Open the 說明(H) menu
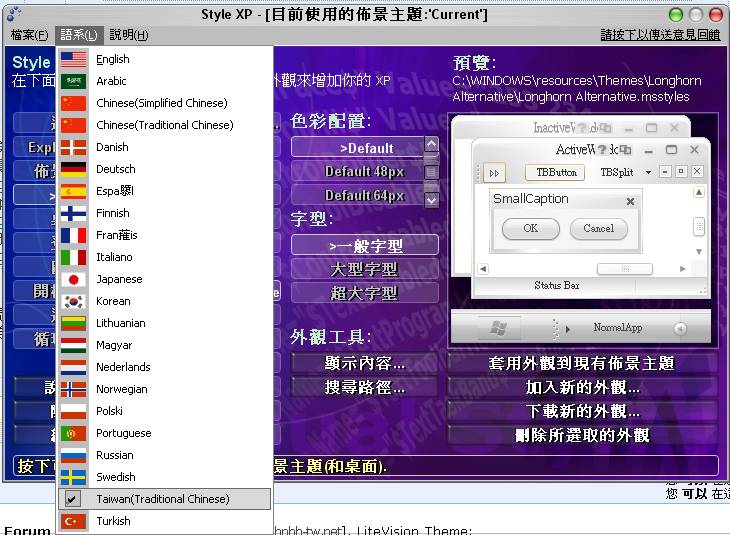 point(128,35)
